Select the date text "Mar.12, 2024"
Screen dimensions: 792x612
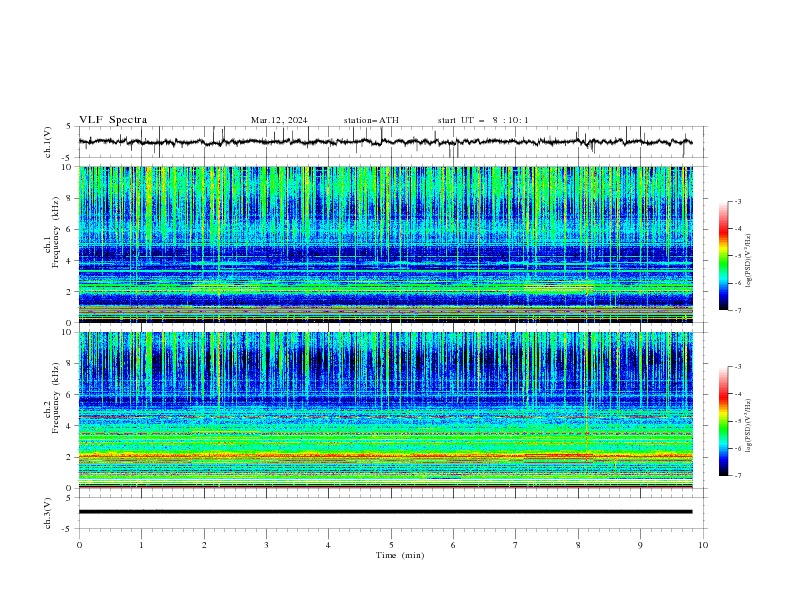point(279,120)
